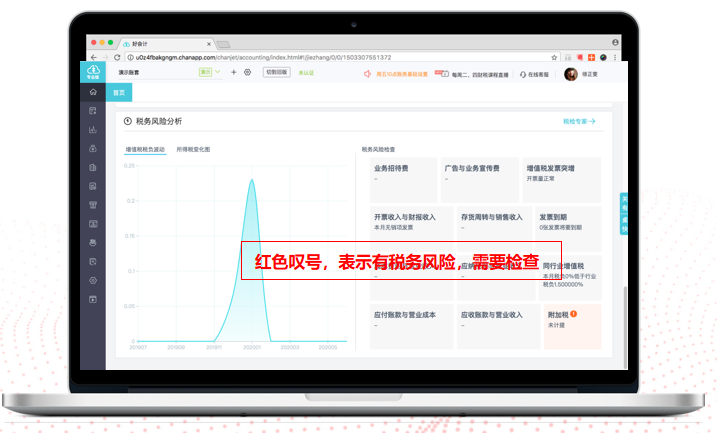The width and height of the screenshot is (717, 433).
Task: Open the gear settings icon beside the plus
Action: [x=247, y=73]
